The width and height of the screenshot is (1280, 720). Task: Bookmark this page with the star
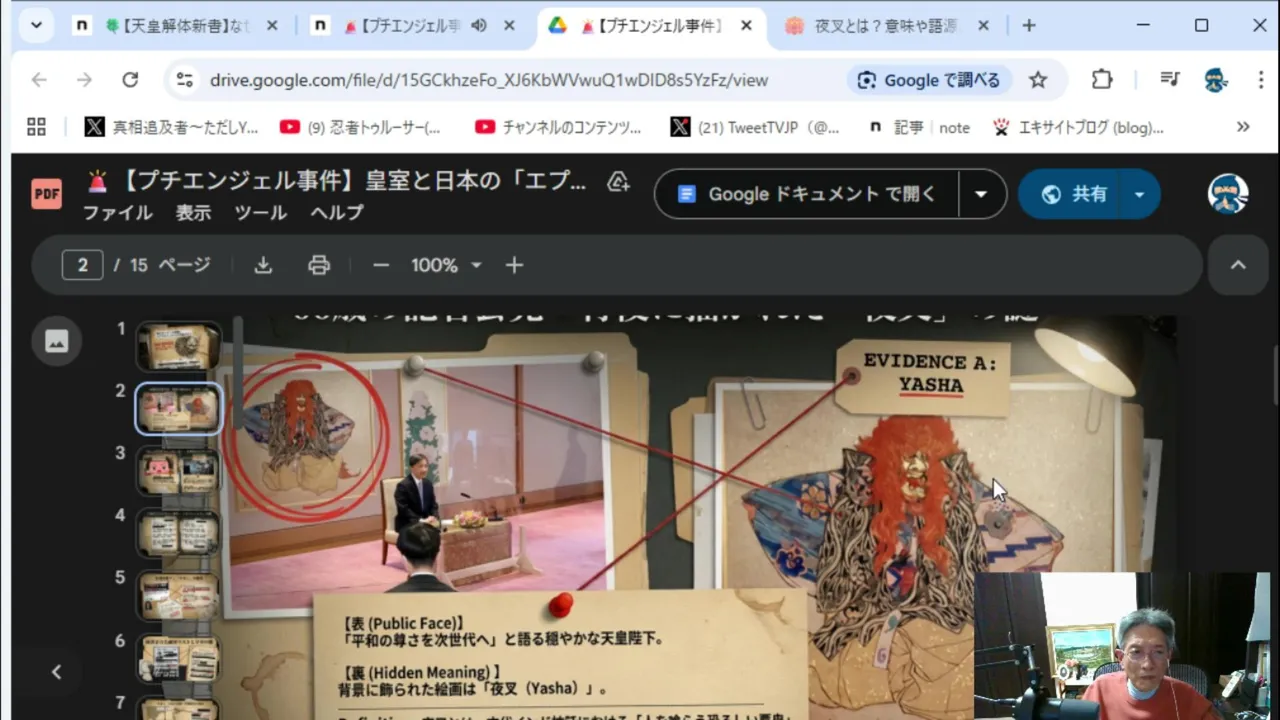pos(1038,80)
